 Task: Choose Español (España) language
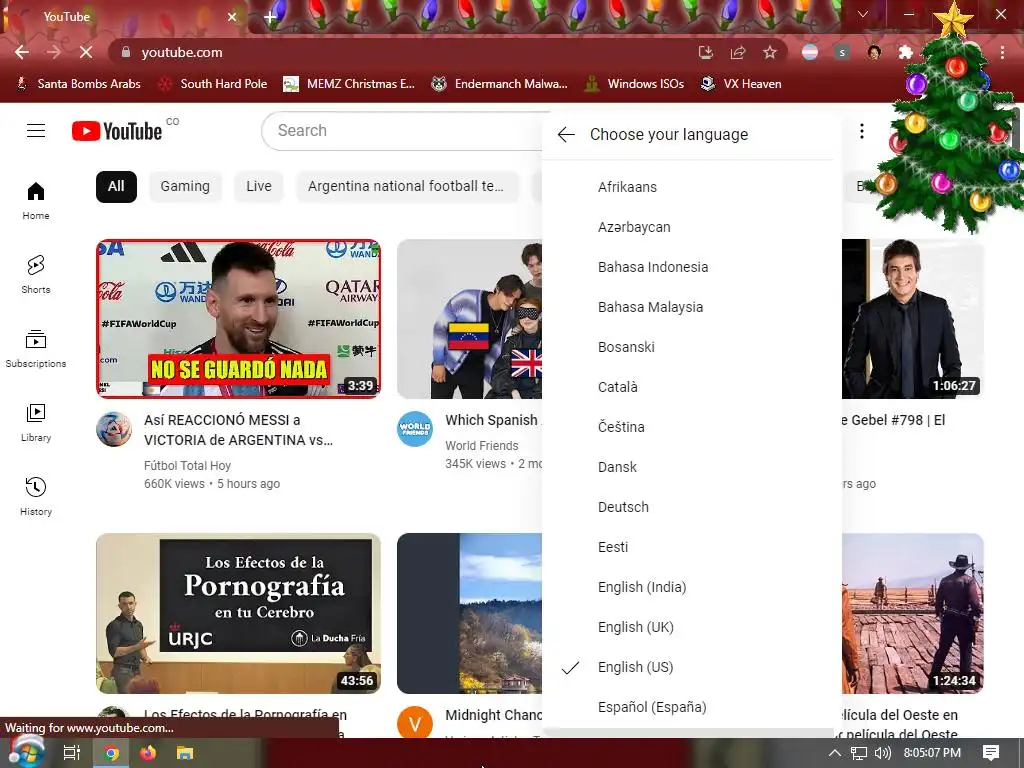click(692, 707)
